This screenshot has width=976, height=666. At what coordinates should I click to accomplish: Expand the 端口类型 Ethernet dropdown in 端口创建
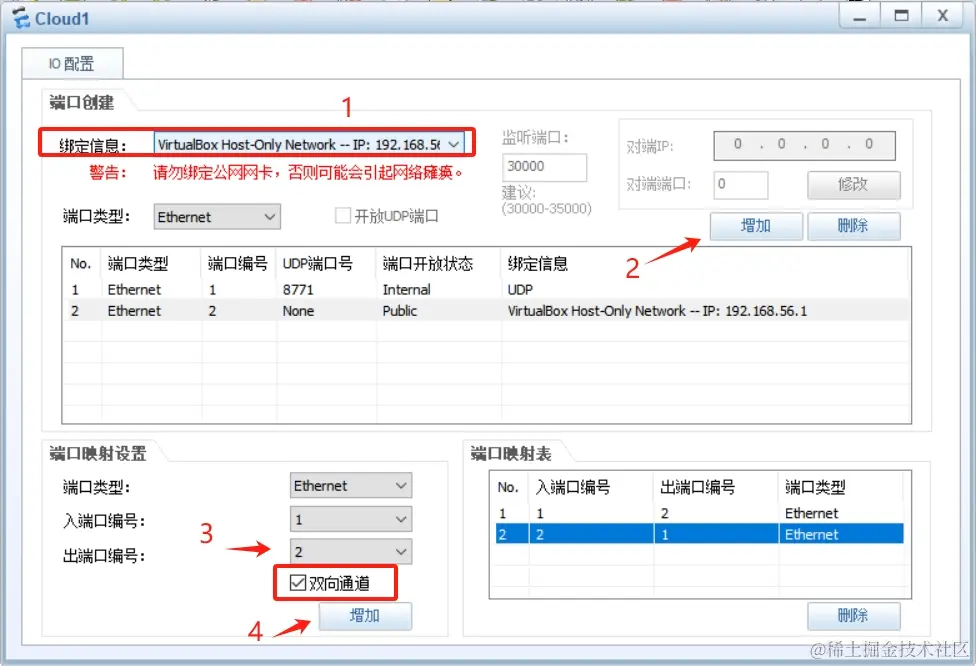217,217
